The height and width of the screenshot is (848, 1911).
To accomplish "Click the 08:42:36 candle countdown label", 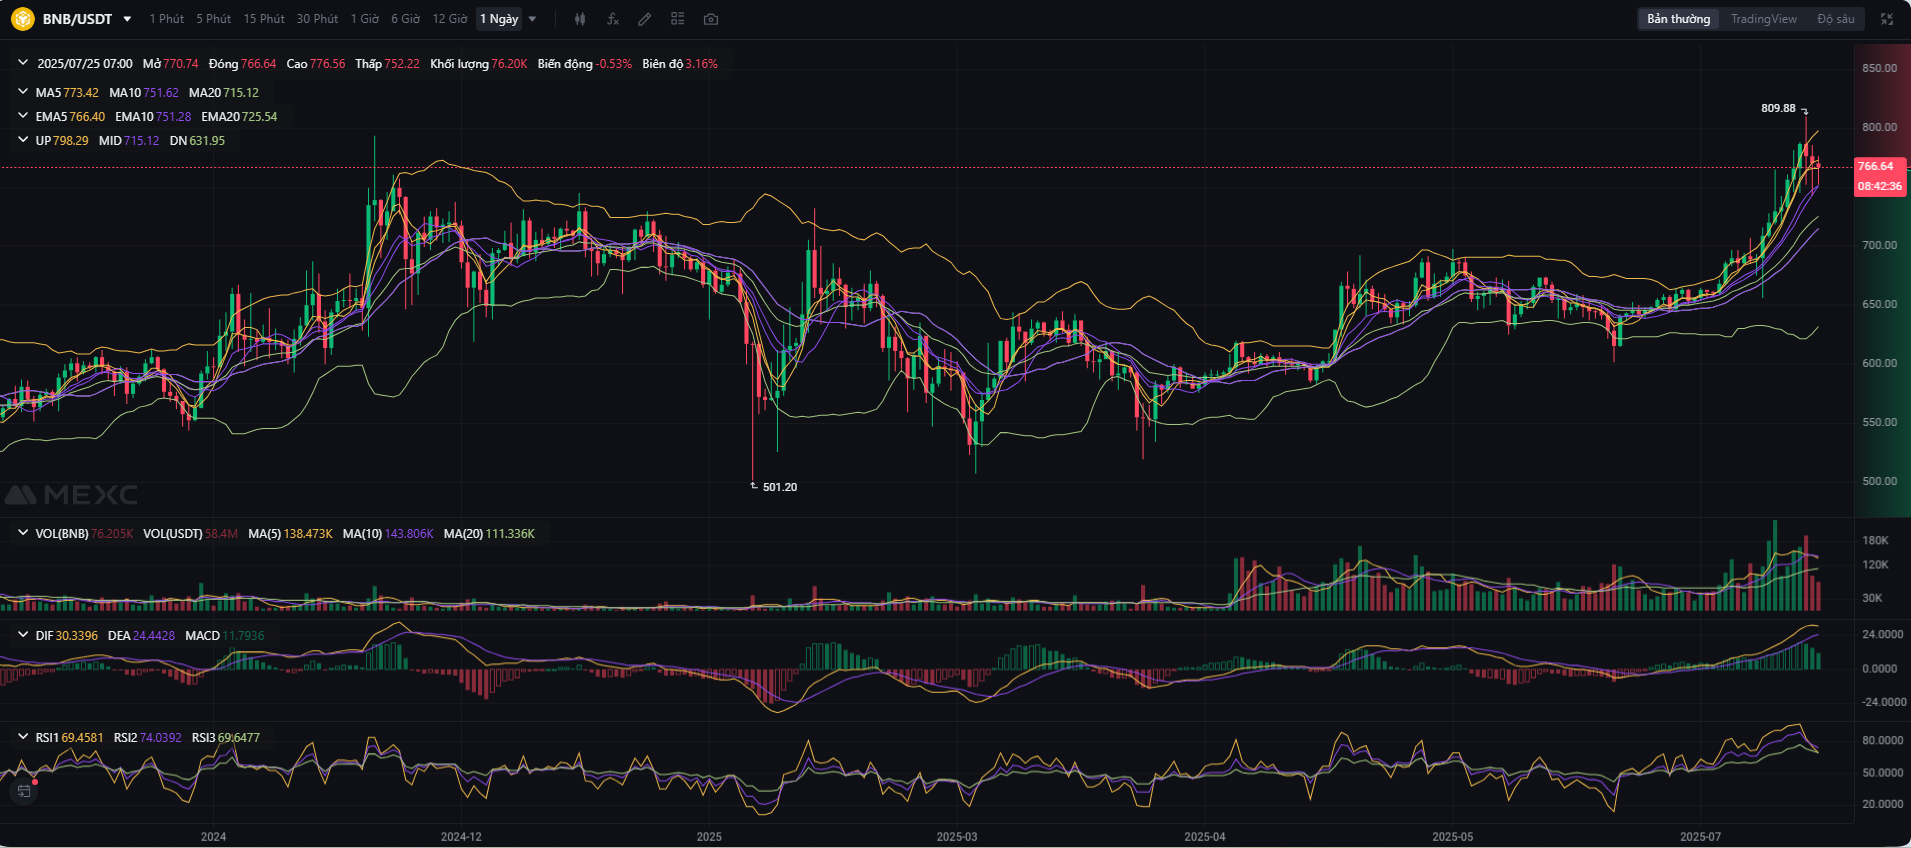I will click(x=1880, y=186).
